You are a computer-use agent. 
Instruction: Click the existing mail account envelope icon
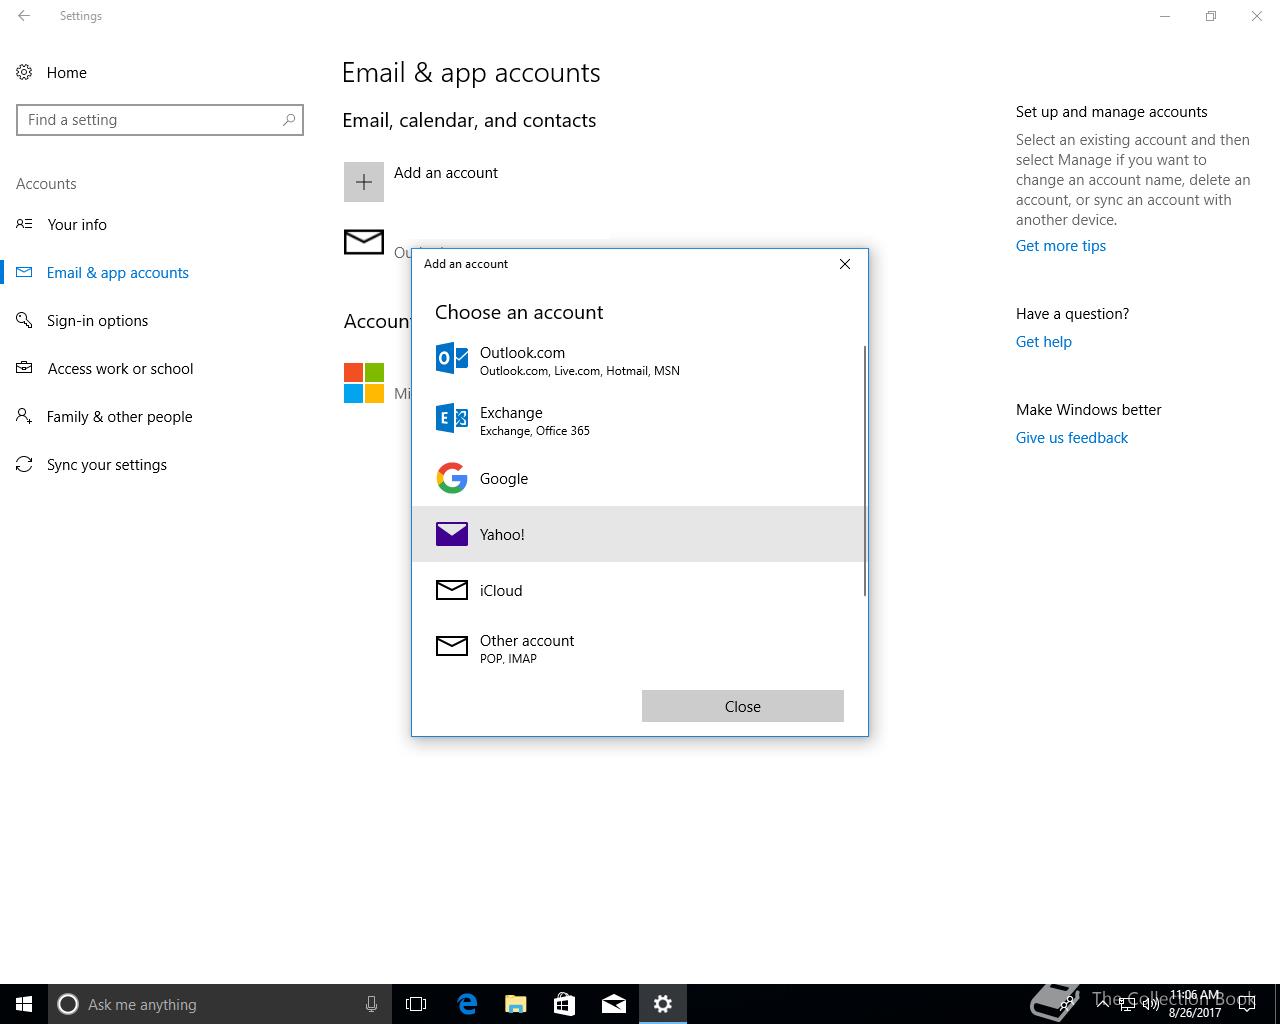[x=364, y=242]
